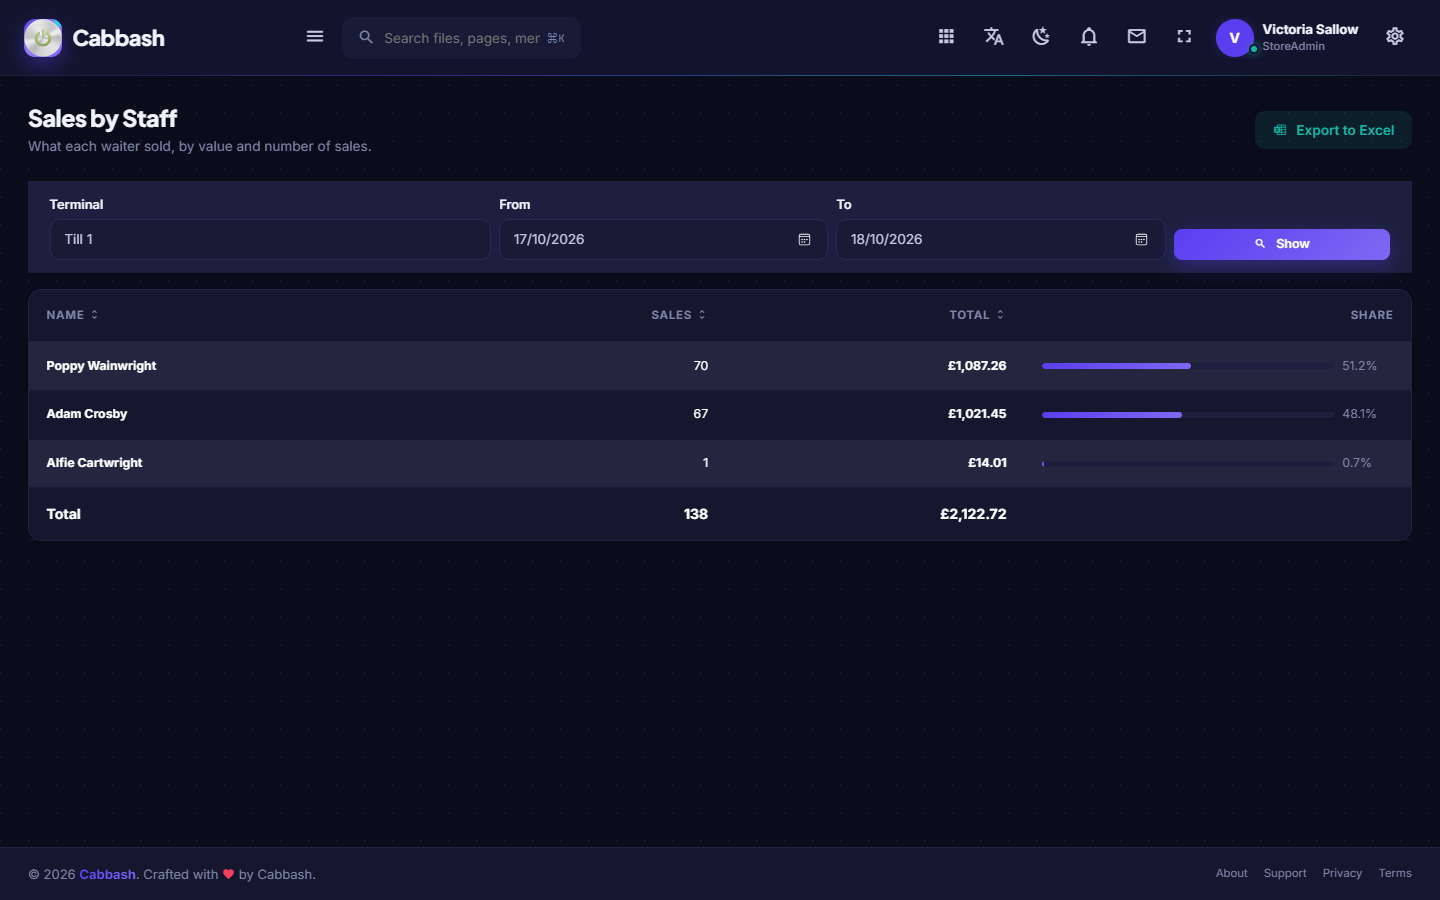The image size is (1440, 900).
Task: Click the £14.01 total value
Action: (987, 463)
